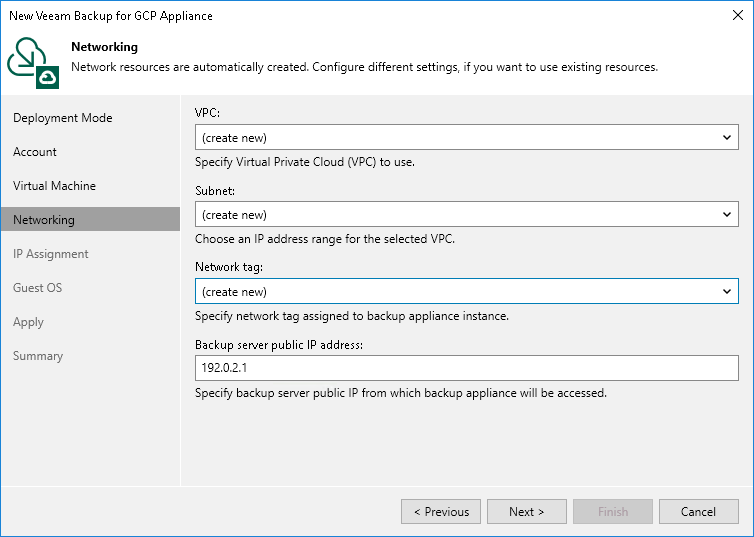
Task: Click the 'Network tag:' label
Action: (x=229, y=267)
